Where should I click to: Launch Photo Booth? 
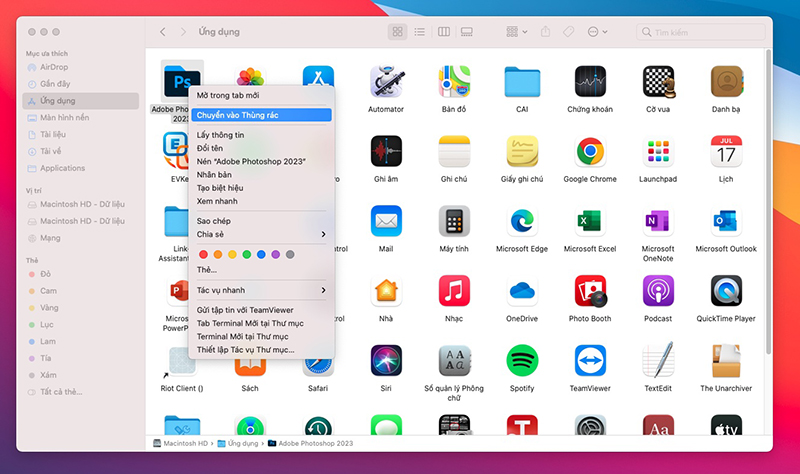click(x=590, y=291)
